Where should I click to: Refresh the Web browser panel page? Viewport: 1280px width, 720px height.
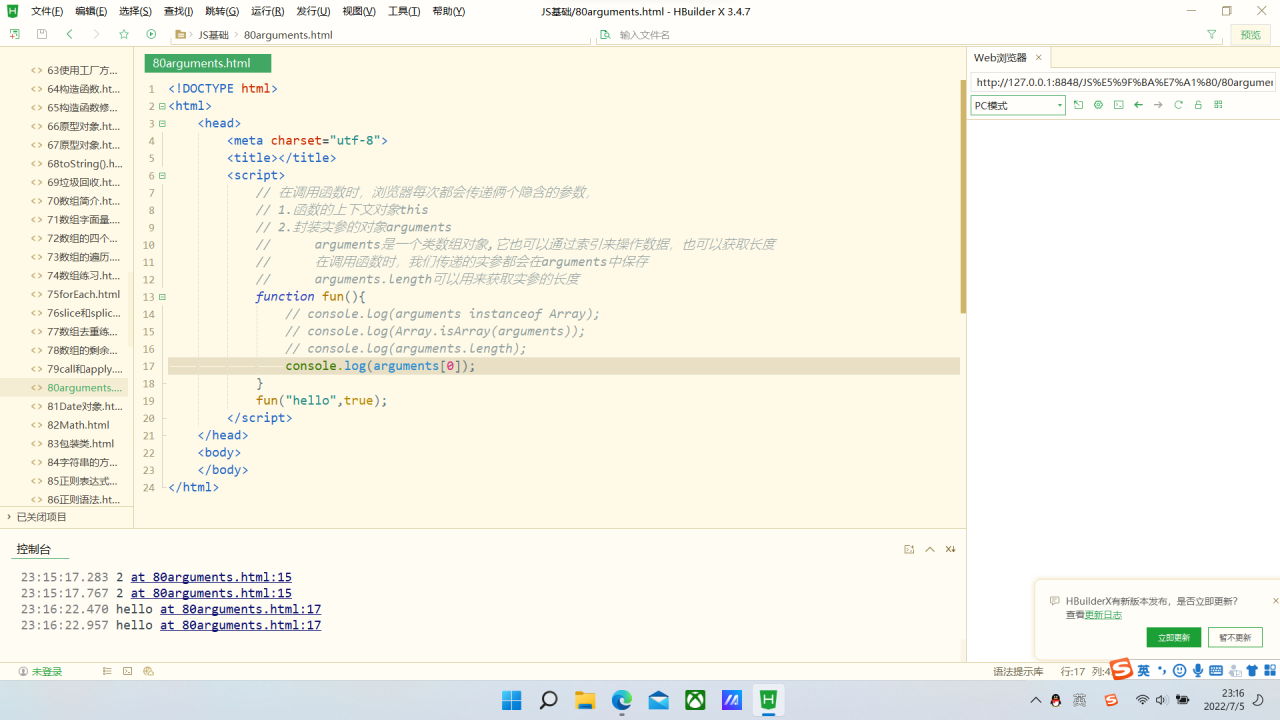[1178, 105]
